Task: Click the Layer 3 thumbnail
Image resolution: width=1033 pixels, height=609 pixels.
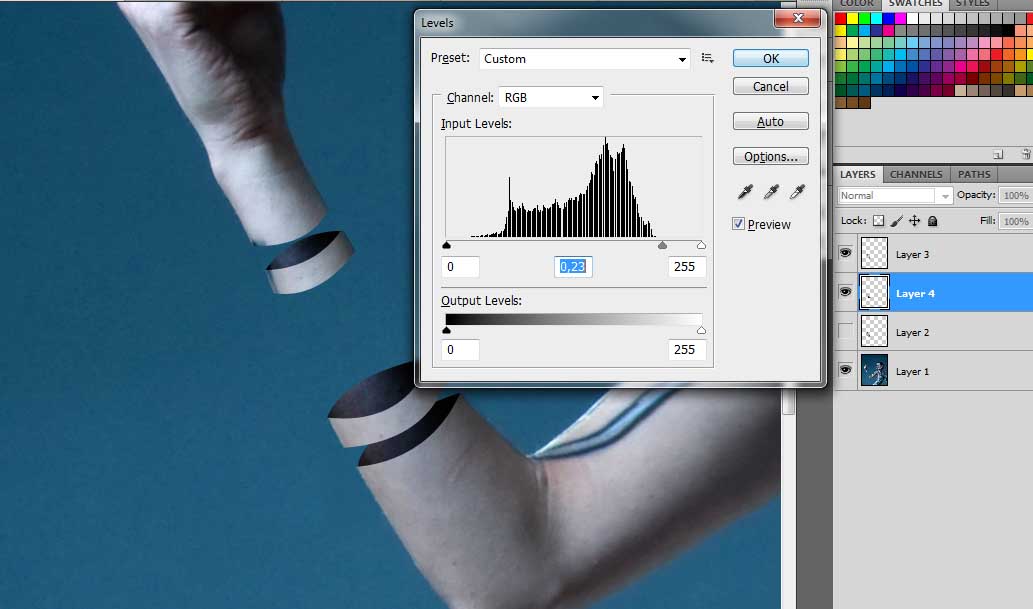Action: [x=874, y=254]
